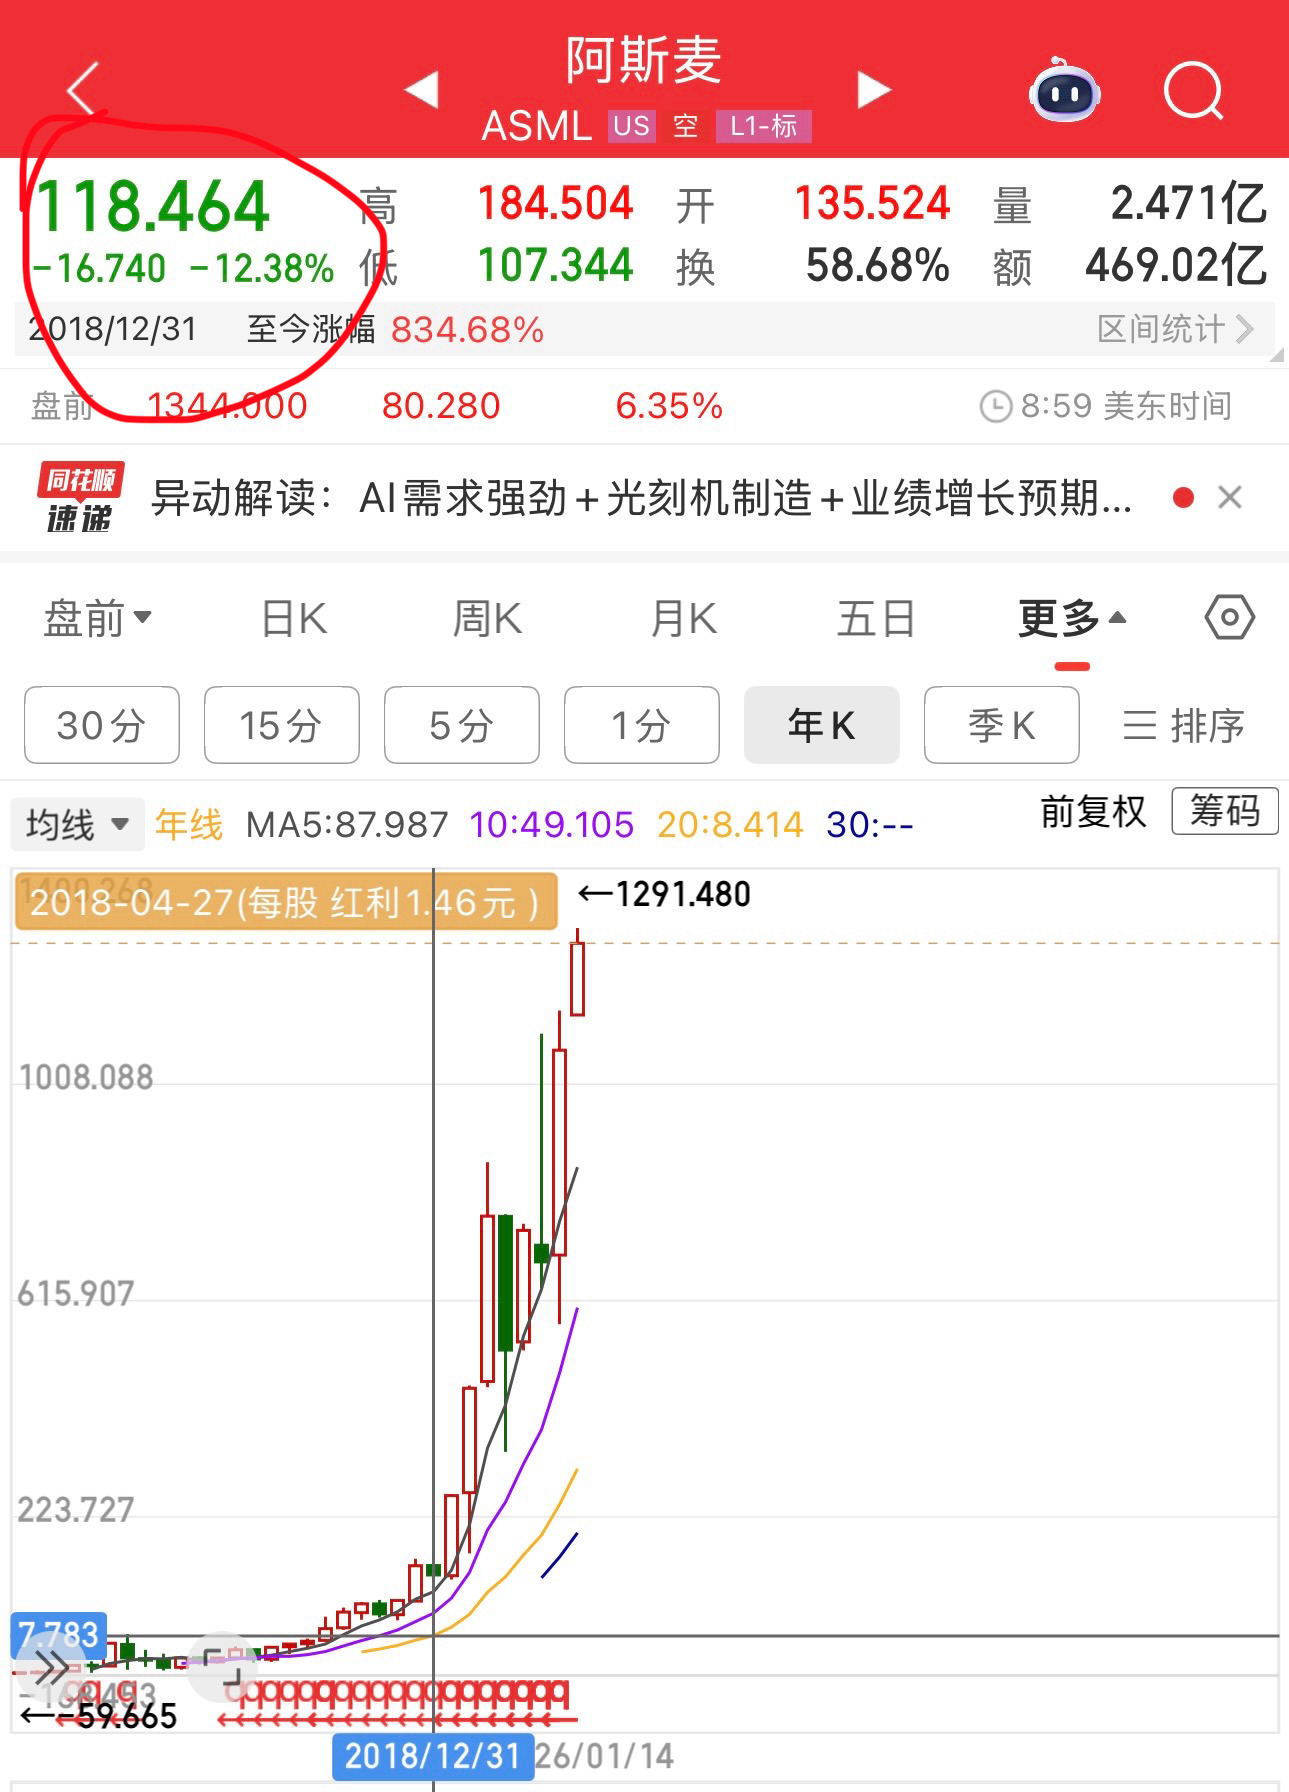Open the robot AI assistant

click(x=1064, y=90)
